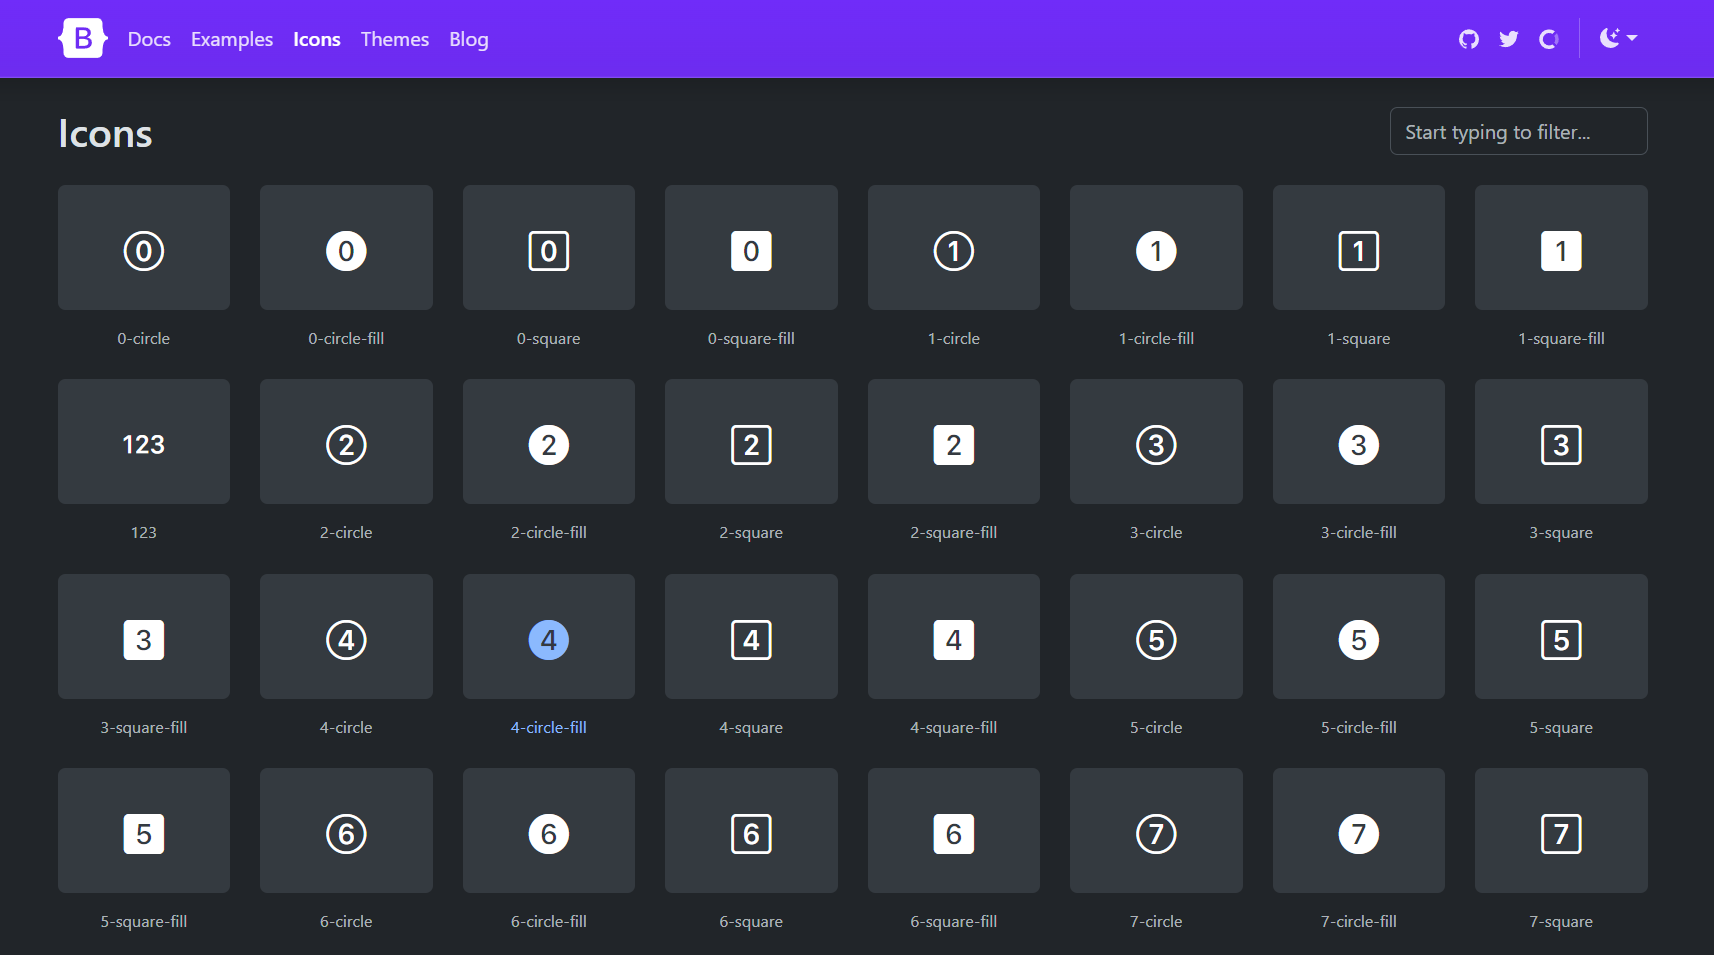Select the 123 icon tile

[143, 441]
